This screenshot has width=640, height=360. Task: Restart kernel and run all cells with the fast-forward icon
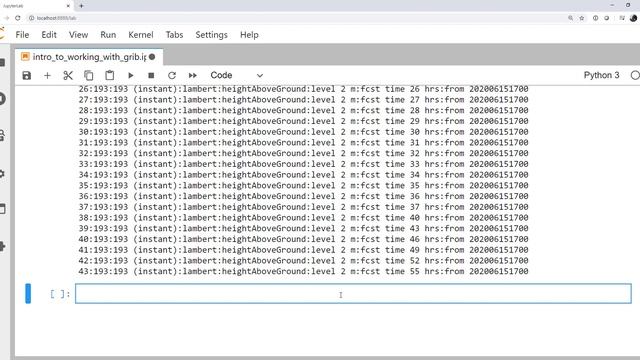click(193, 76)
